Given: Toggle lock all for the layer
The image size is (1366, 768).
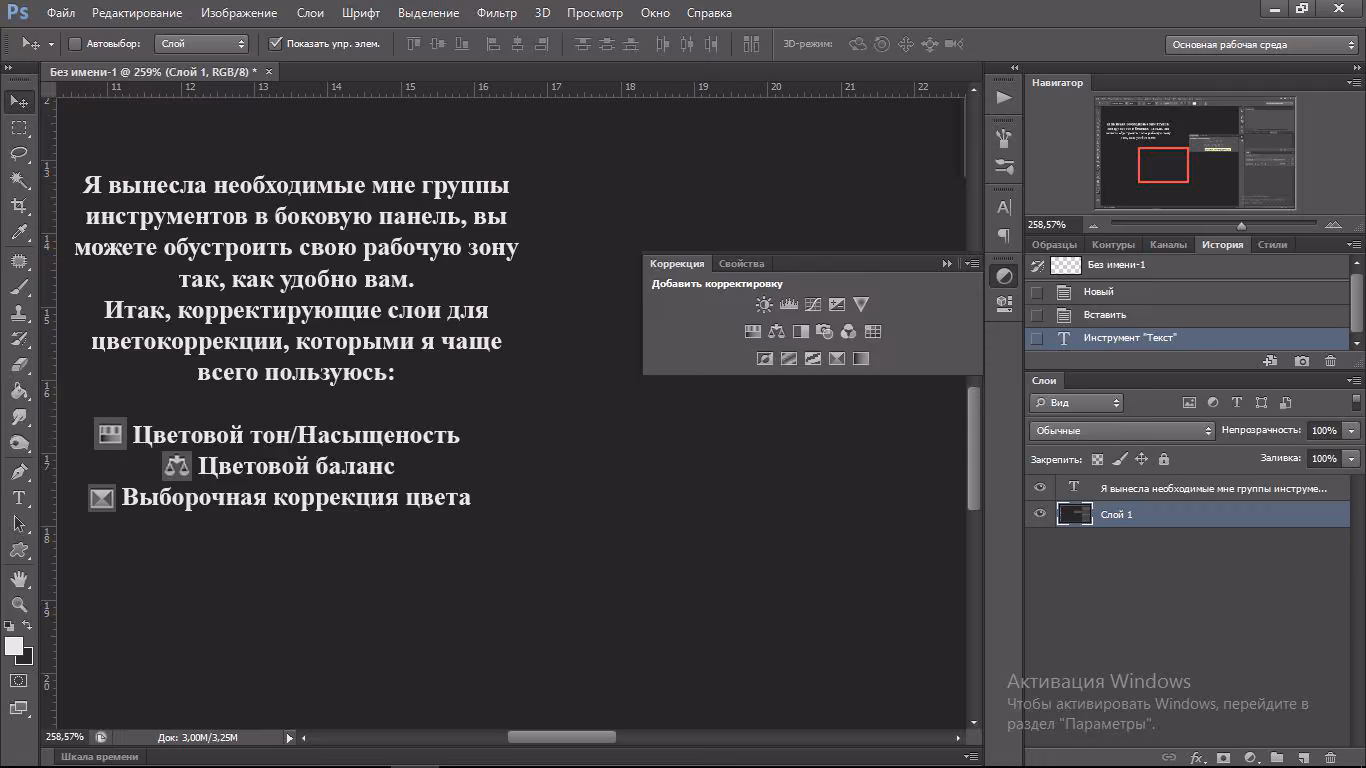Looking at the screenshot, I should pos(1163,459).
